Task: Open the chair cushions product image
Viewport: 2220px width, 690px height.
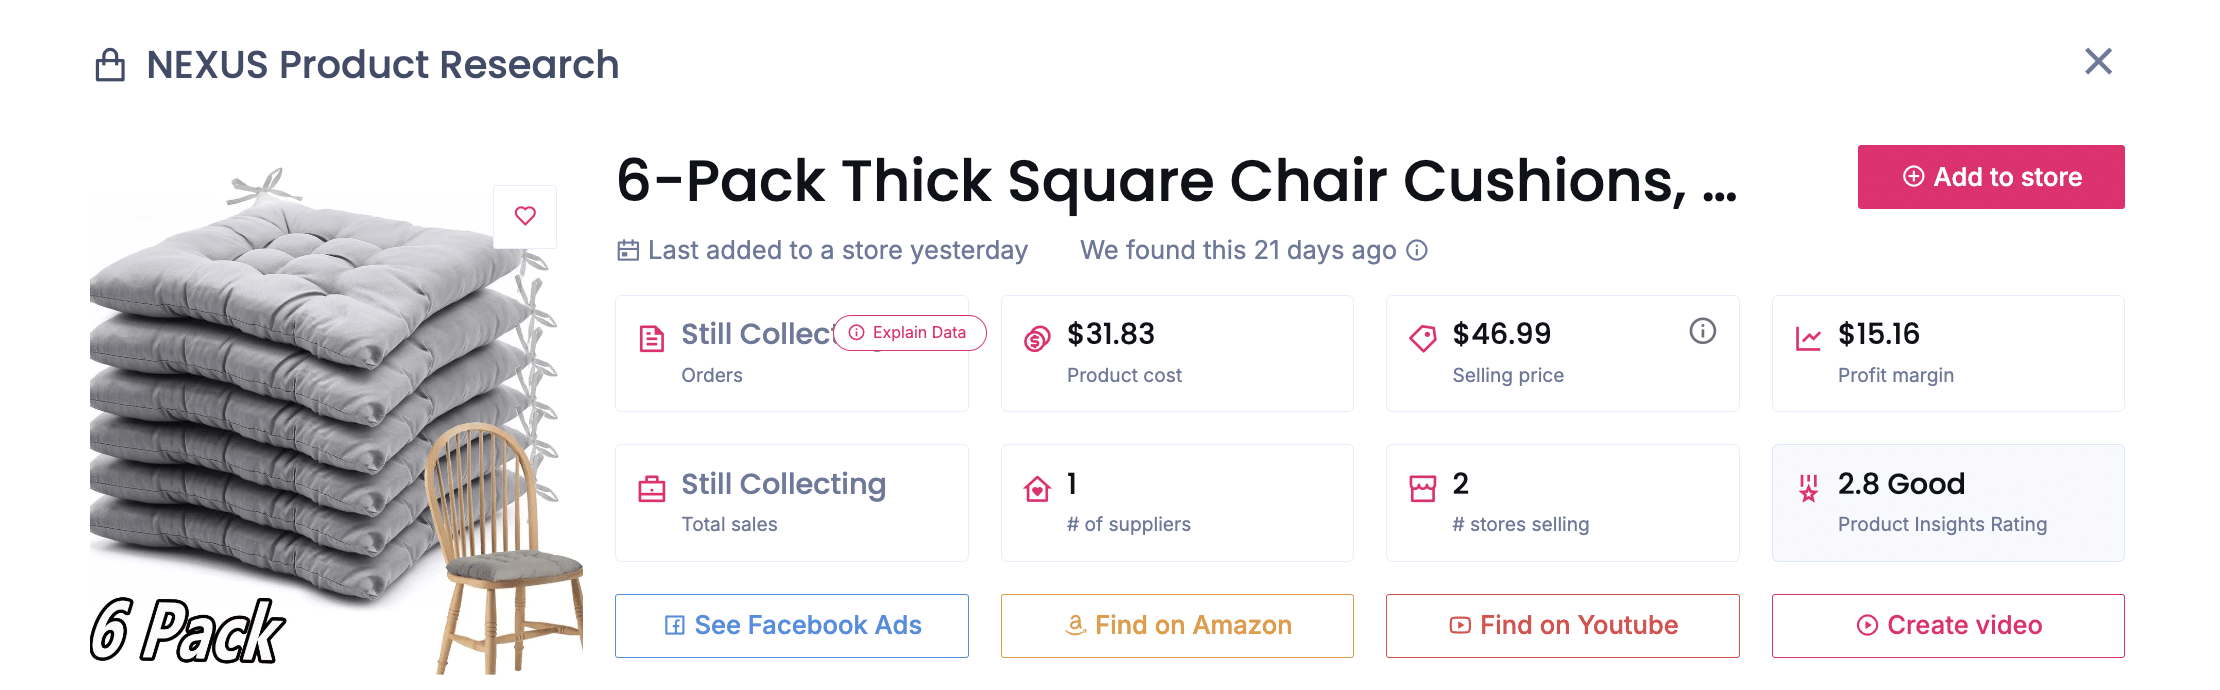Action: (x=320, y=420)
